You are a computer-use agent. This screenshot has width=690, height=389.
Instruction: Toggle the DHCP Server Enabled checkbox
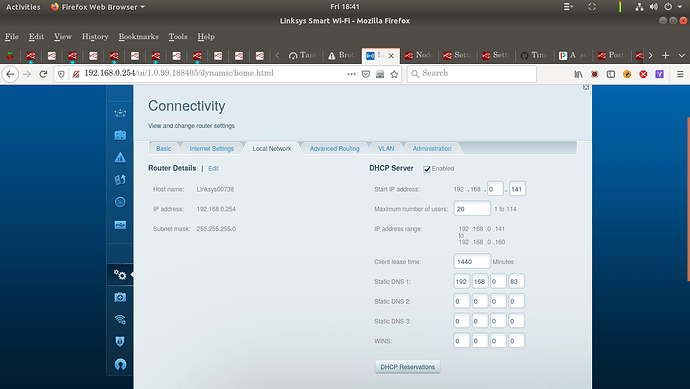click(x=427, y=169)
